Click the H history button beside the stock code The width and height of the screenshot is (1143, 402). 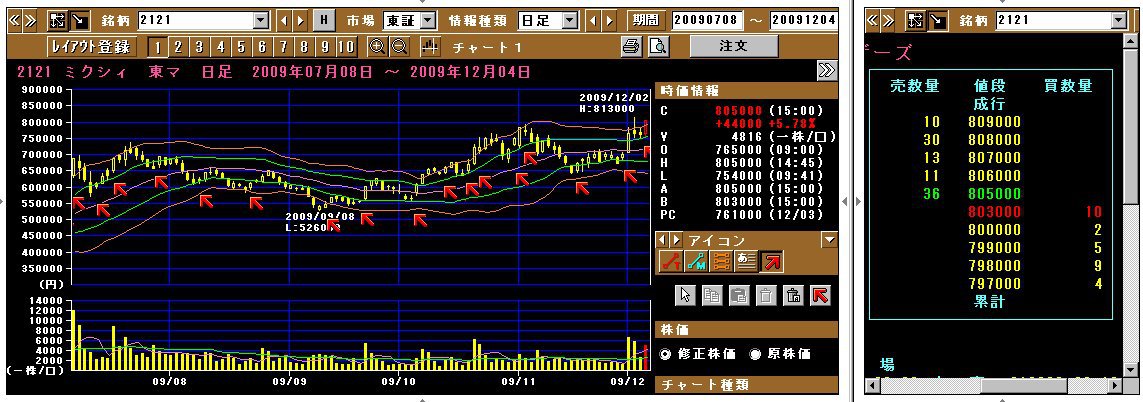(x=324, y=20)
